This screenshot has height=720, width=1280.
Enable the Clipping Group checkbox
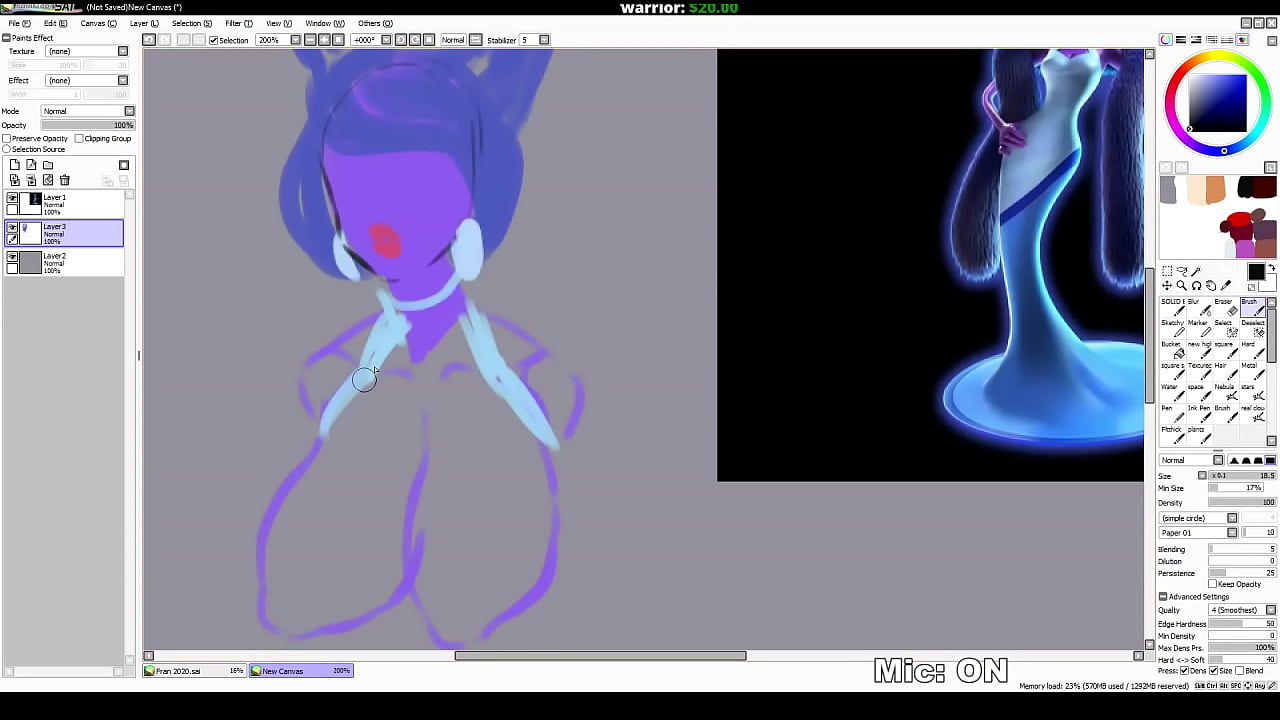tap(79, 139)
